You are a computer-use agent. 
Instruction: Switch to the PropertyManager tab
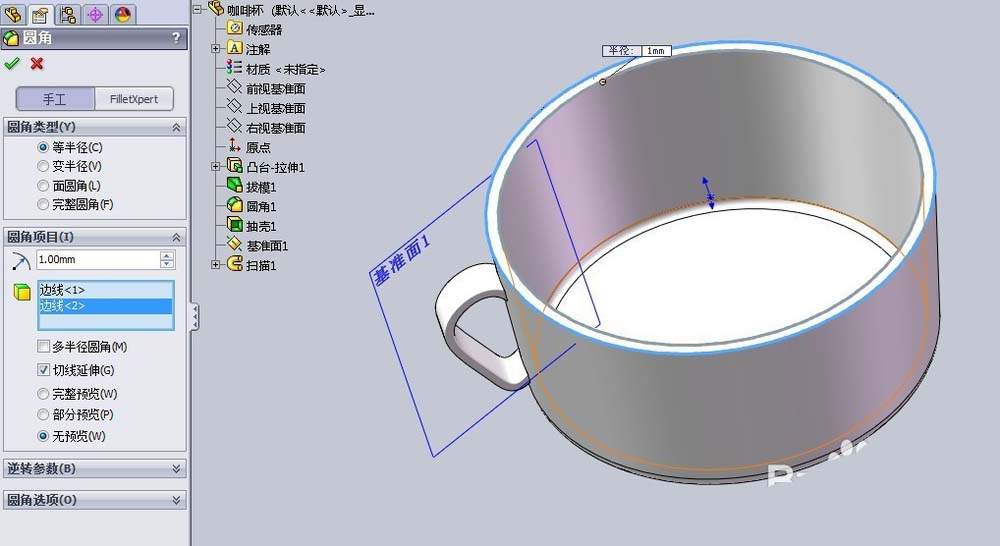(40, 13)
